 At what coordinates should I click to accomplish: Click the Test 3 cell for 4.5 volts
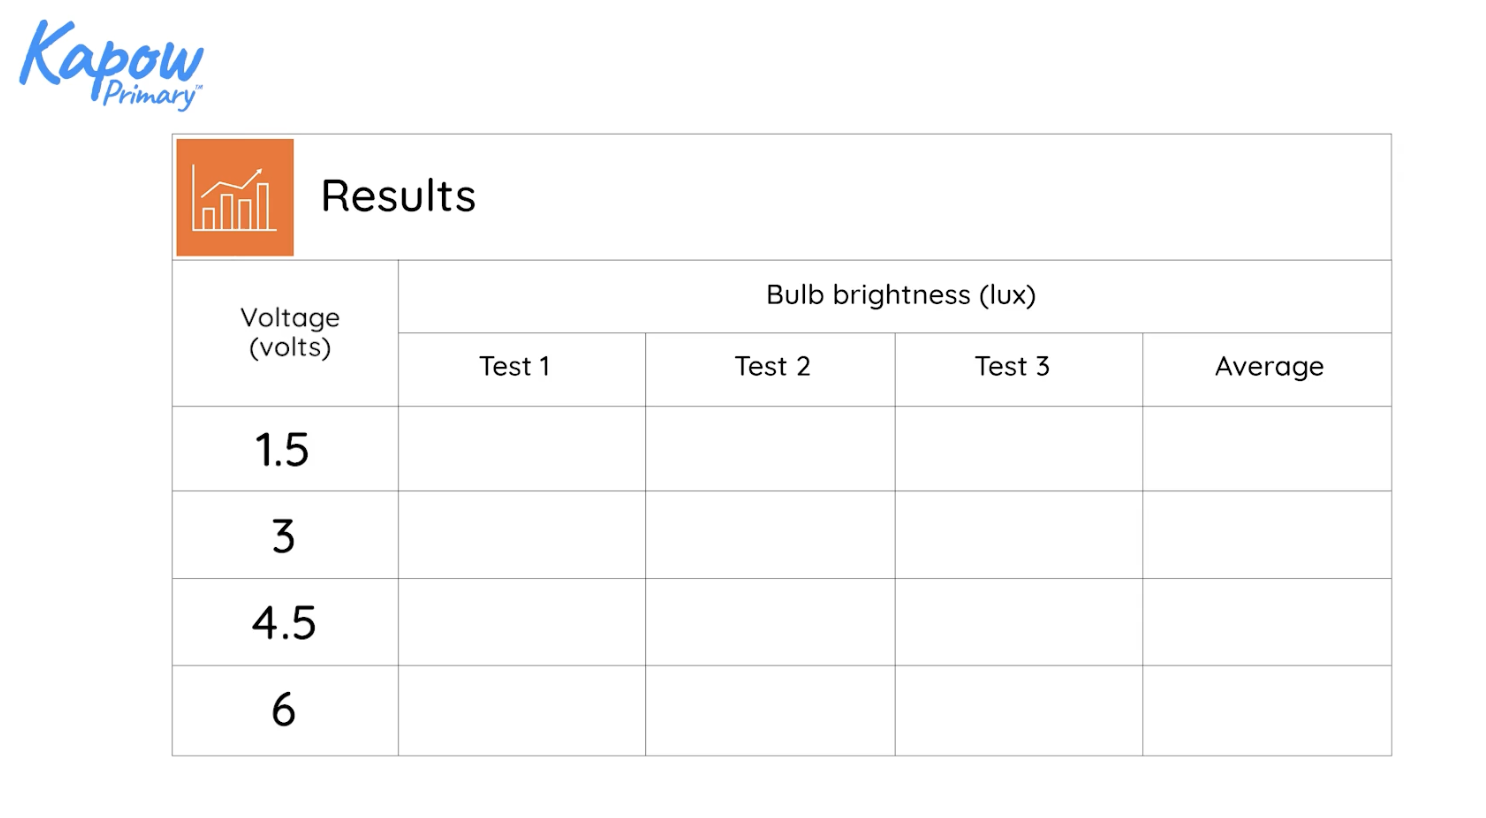point(1018,622)
